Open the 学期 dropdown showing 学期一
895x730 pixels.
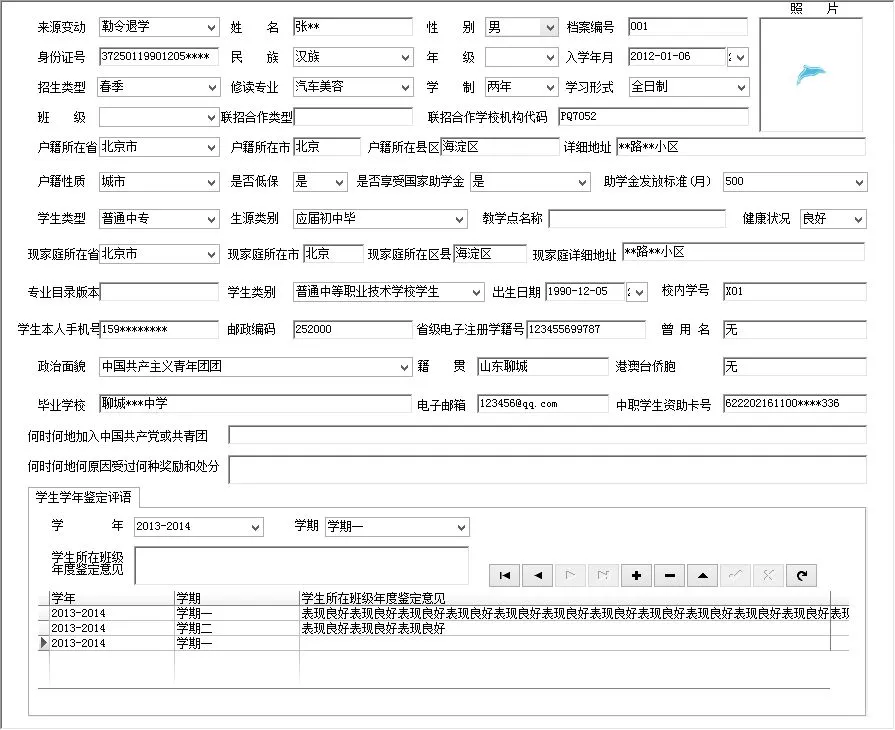pos(461,527)
